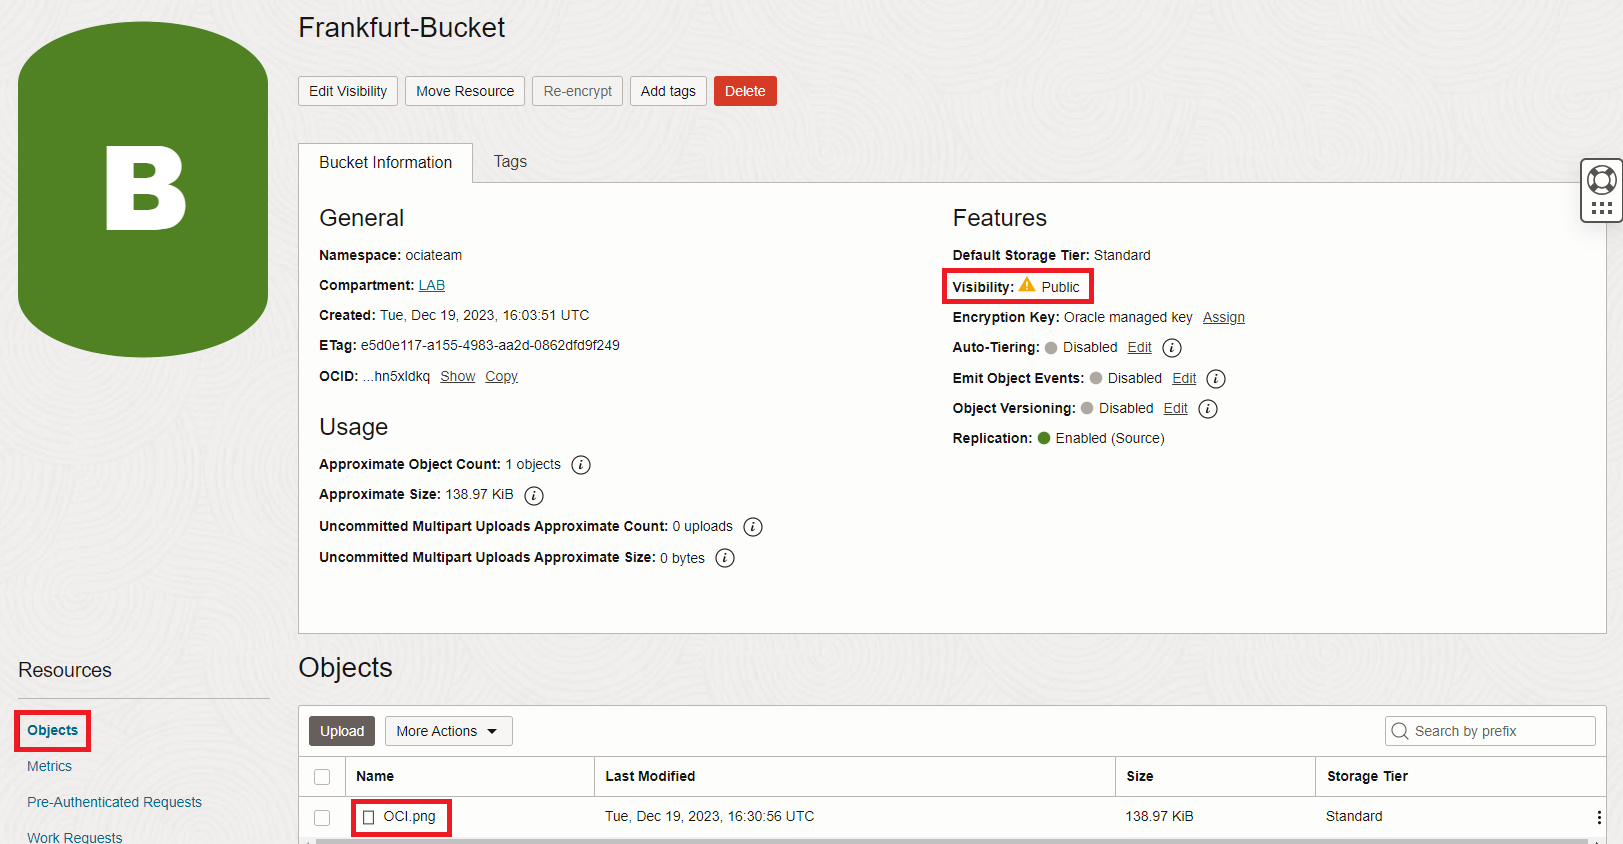Click the info icon next to Auto-Tiering

point(1172,348)
